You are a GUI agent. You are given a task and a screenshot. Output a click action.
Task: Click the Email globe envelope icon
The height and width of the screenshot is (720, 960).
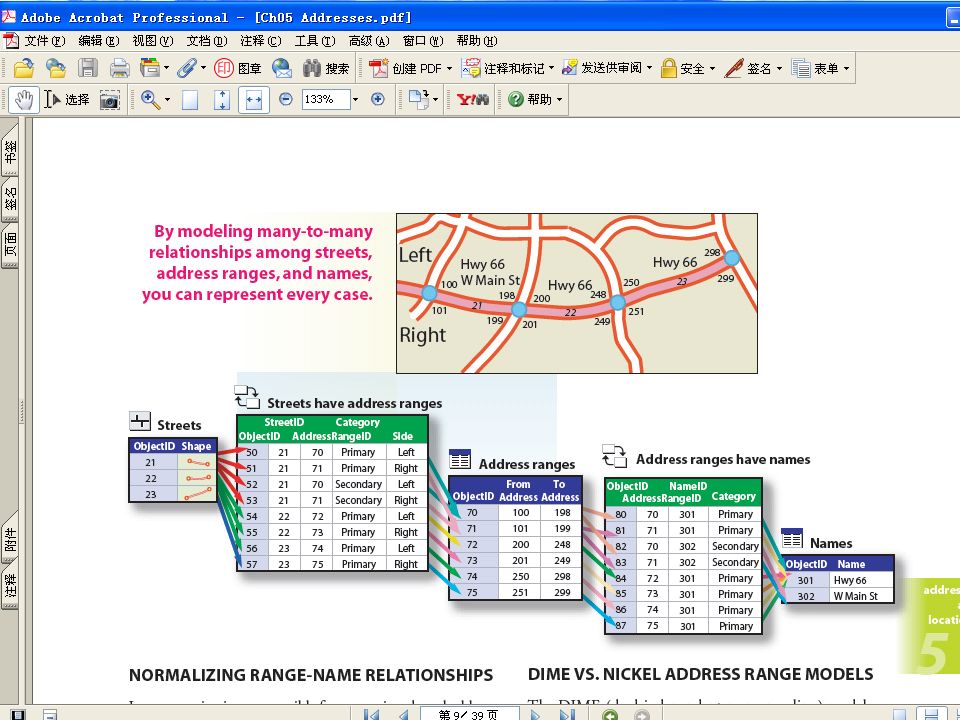282,68
